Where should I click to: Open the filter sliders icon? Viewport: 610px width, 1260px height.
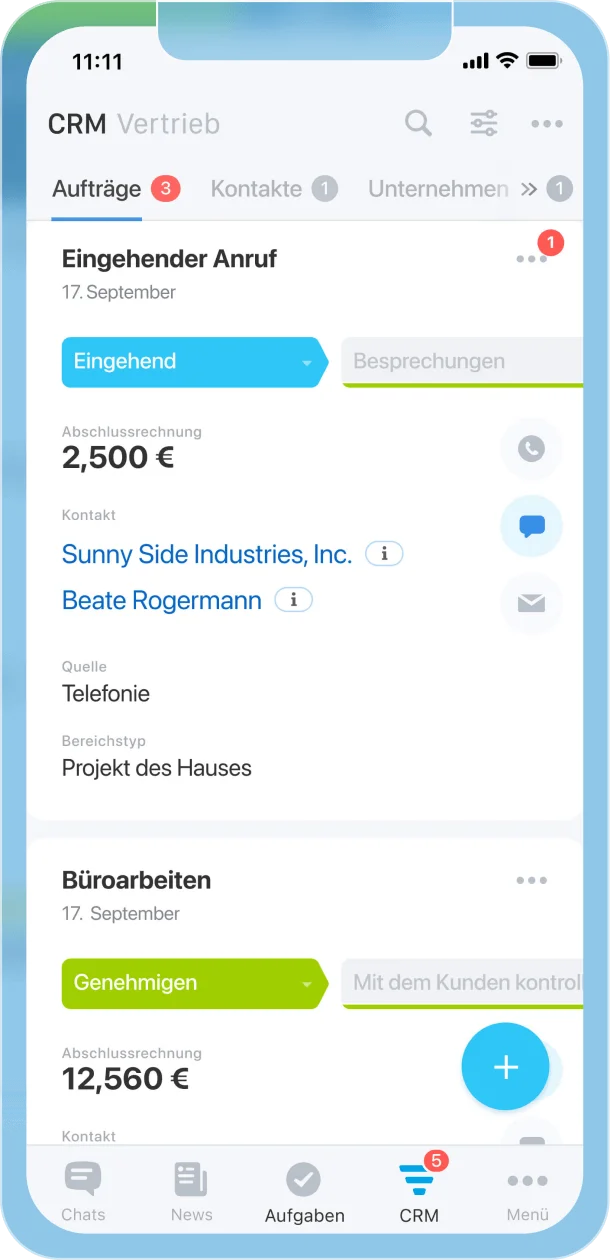[484, 124]
